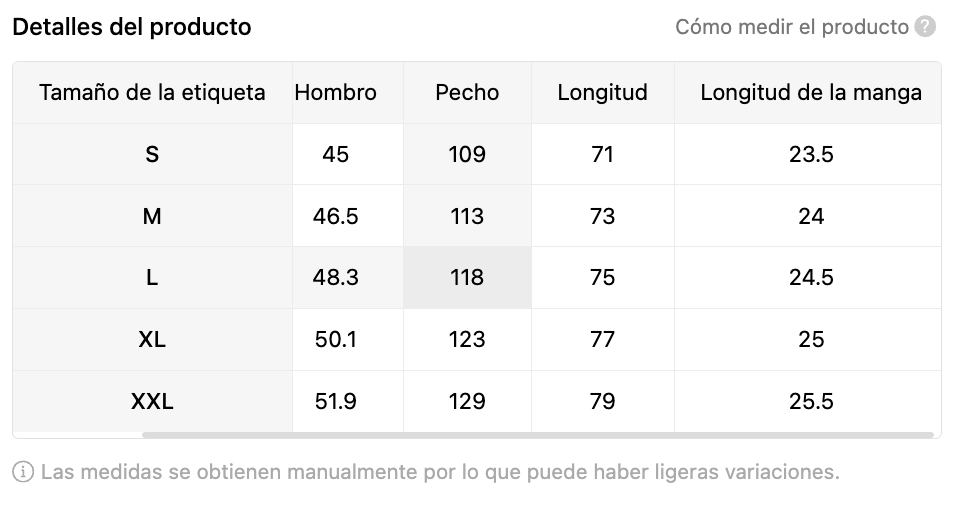Click the Longitud column header
This screenshot has height=510, width=974.
603,93
